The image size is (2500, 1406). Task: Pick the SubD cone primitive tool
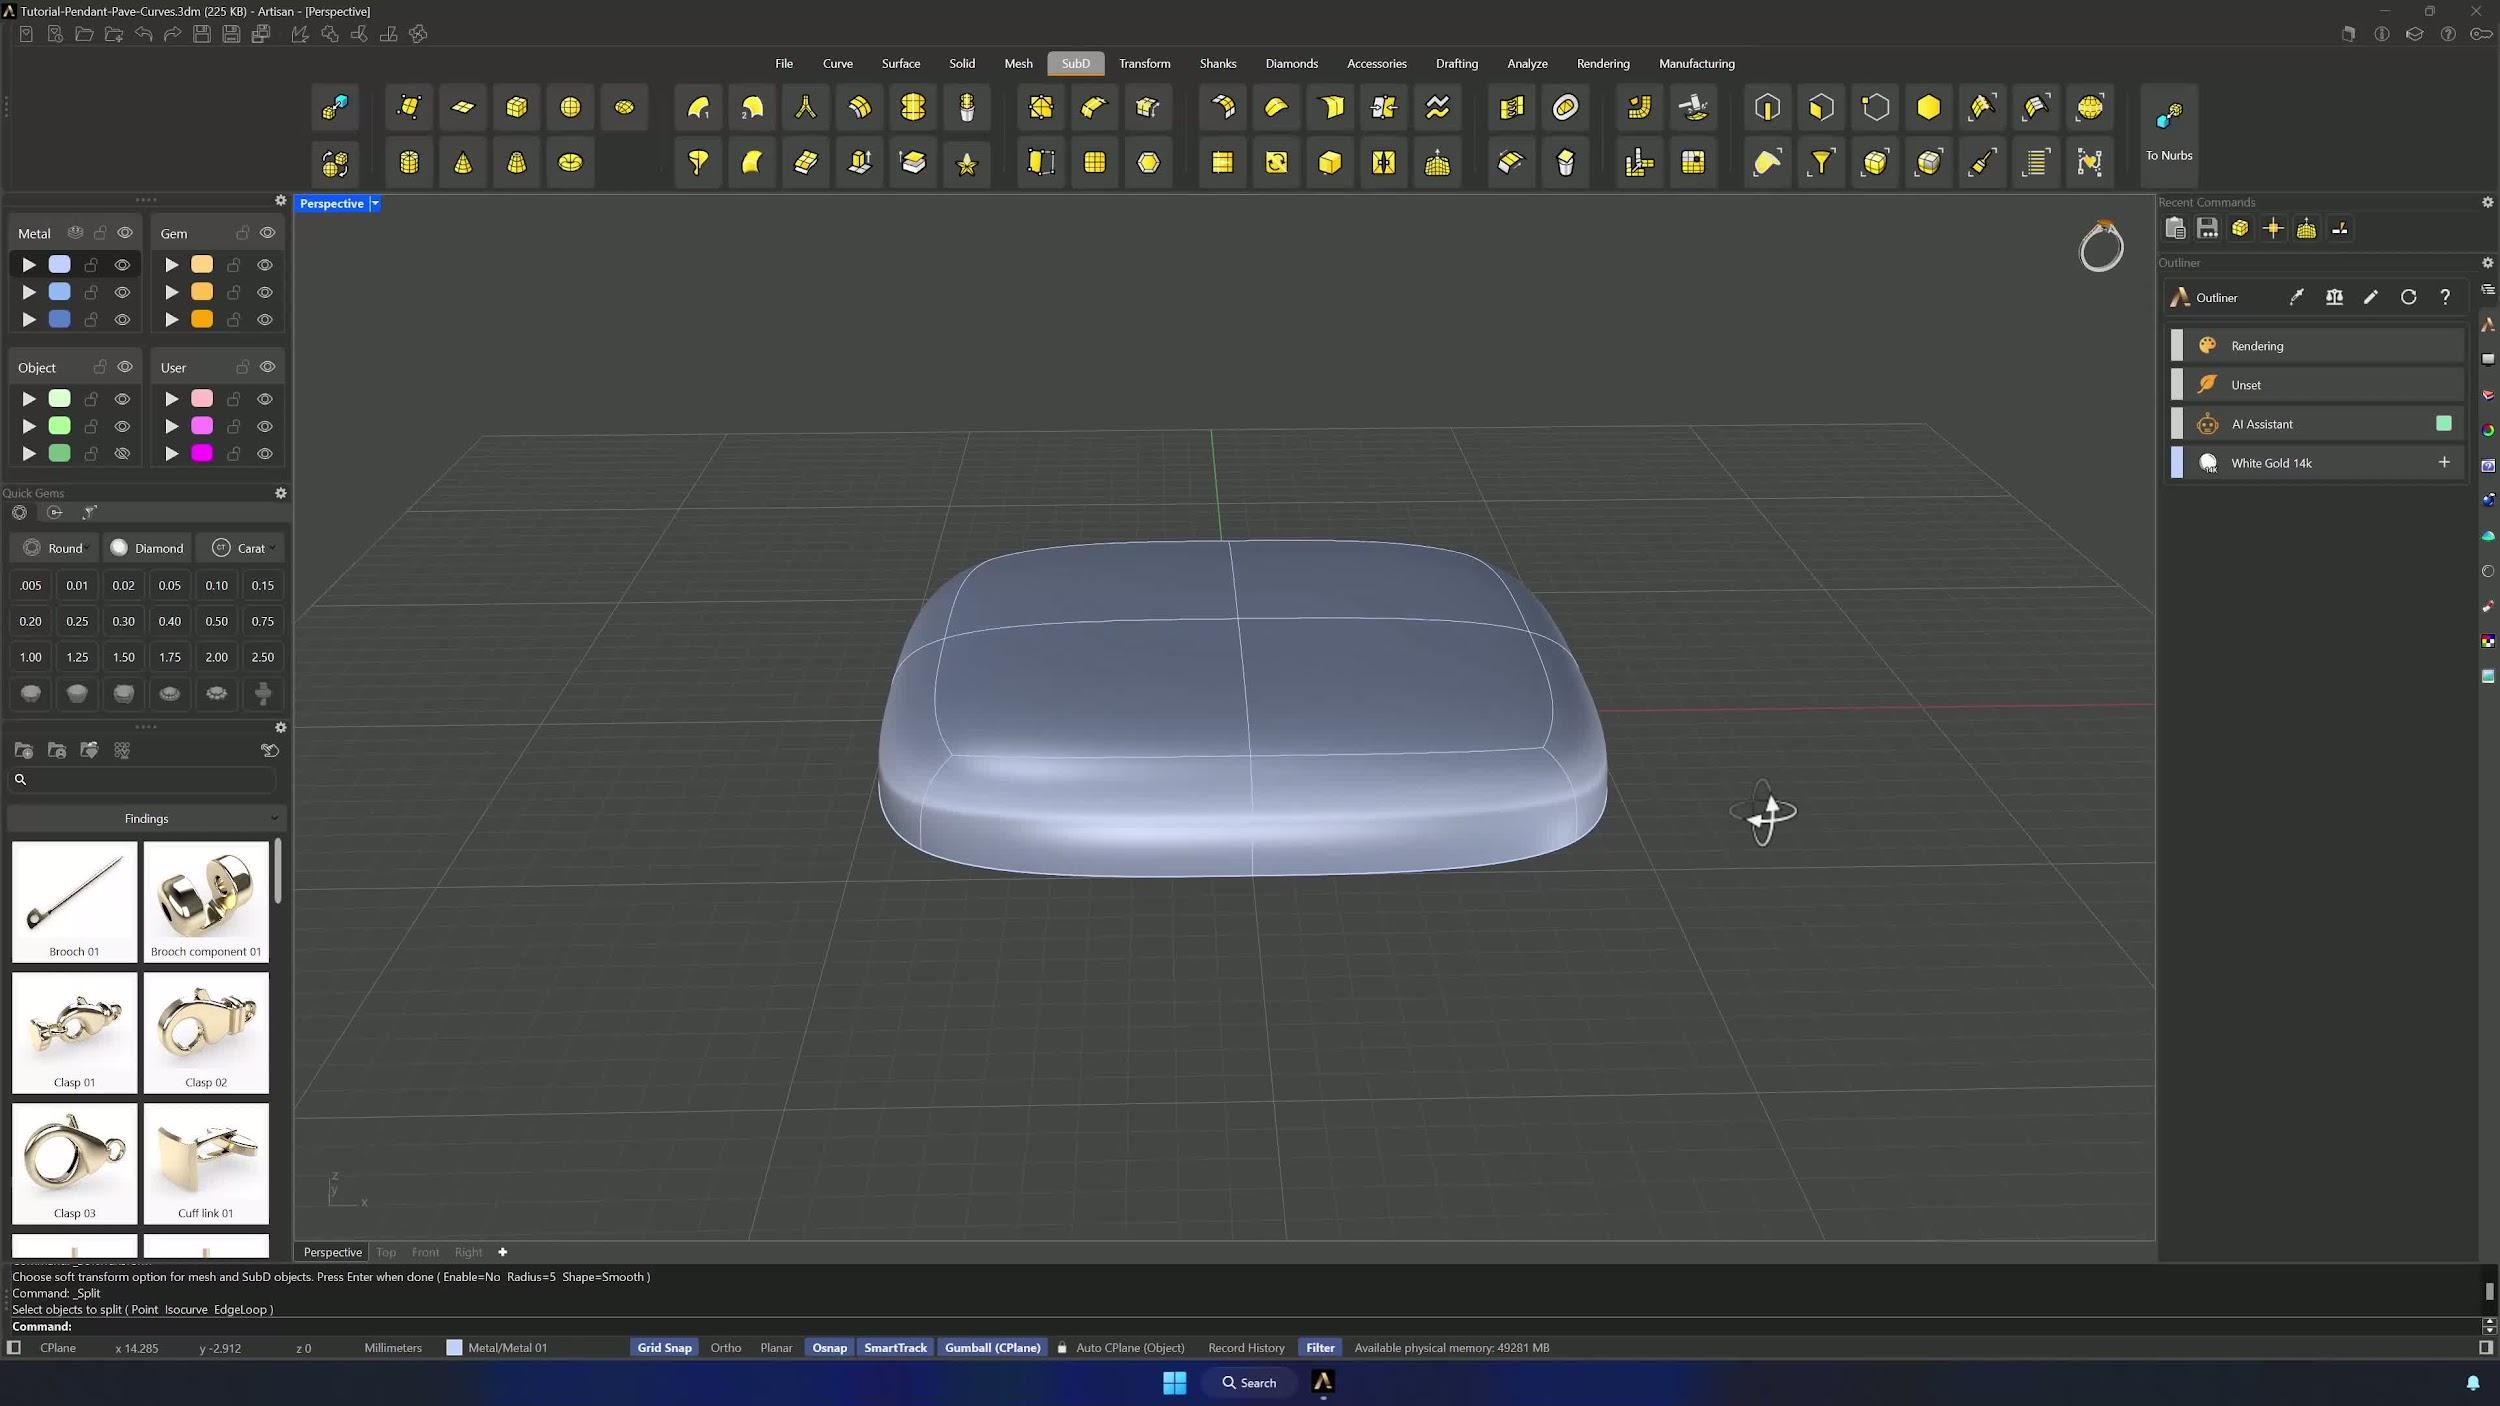[463, 162]
